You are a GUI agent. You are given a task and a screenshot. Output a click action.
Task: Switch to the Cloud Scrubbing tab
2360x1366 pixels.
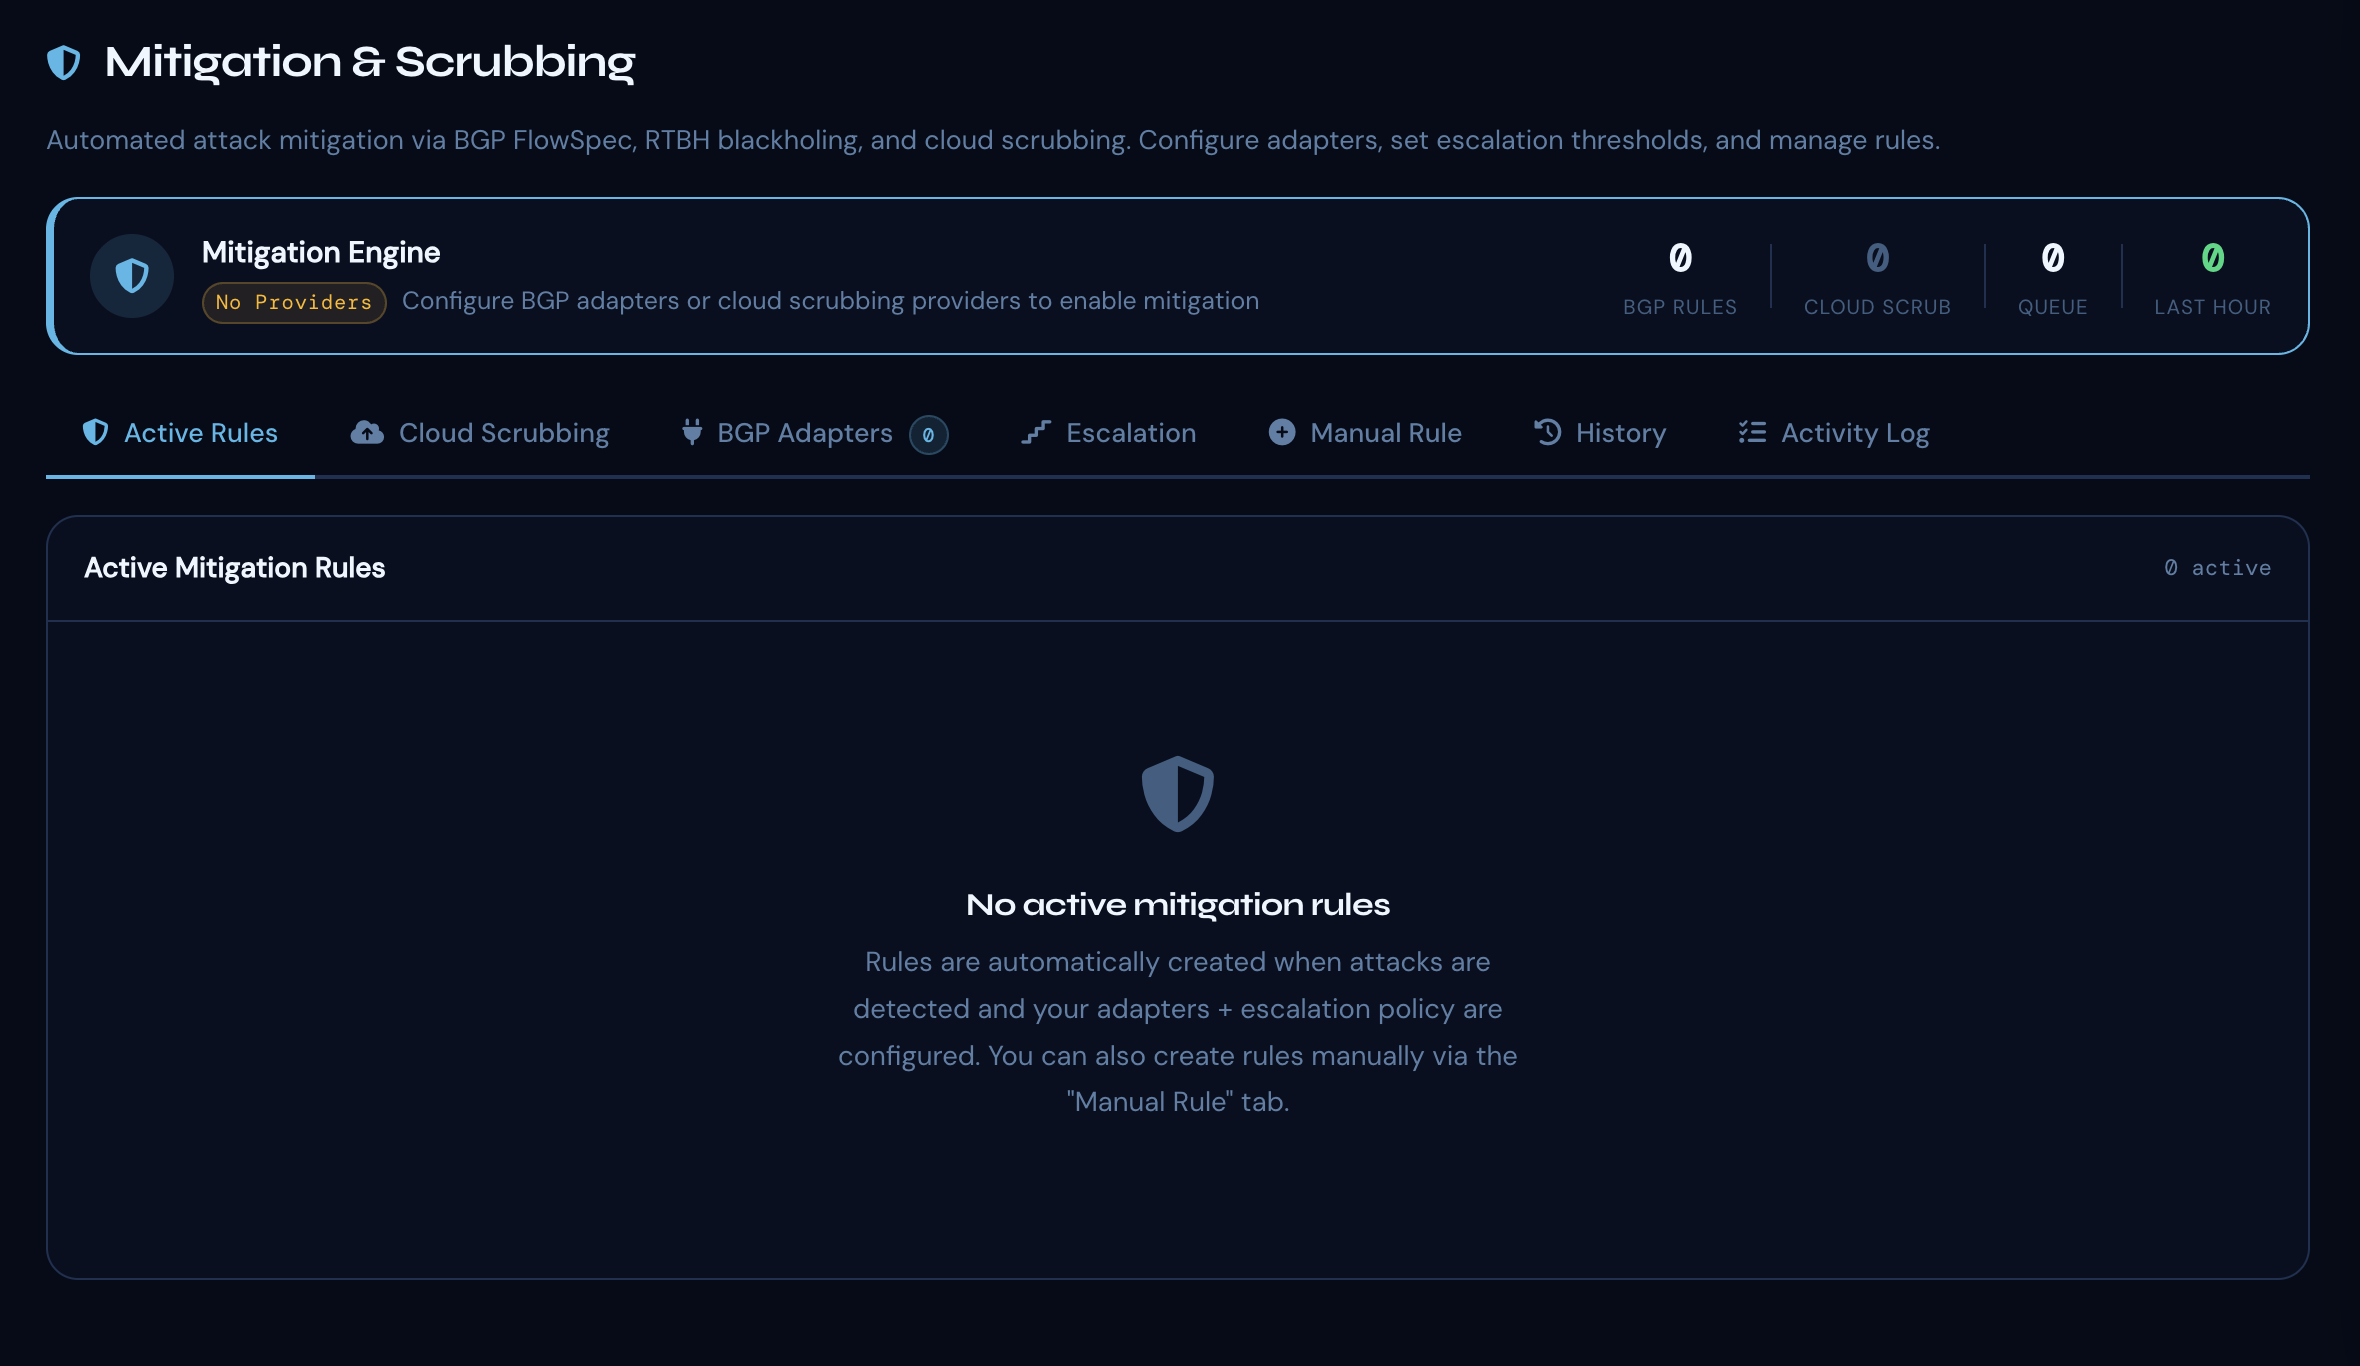click(503, 432)
